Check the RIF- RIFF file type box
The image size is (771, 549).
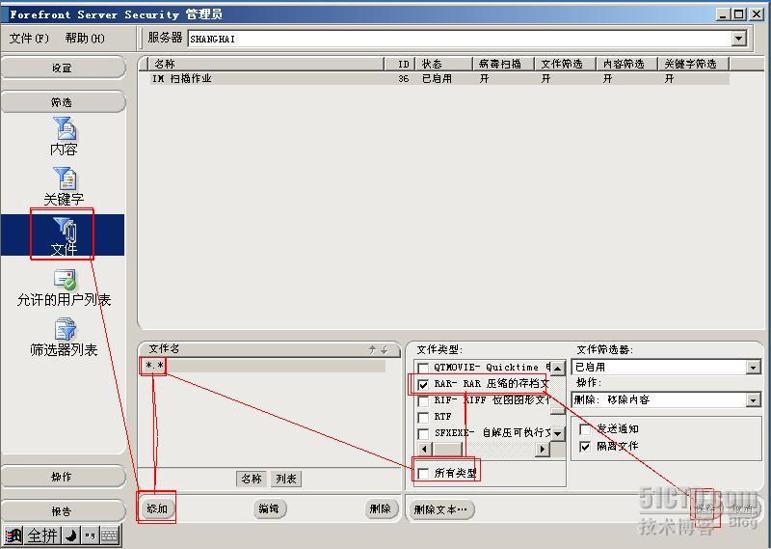pyautogui.click(x=423, y=401)
